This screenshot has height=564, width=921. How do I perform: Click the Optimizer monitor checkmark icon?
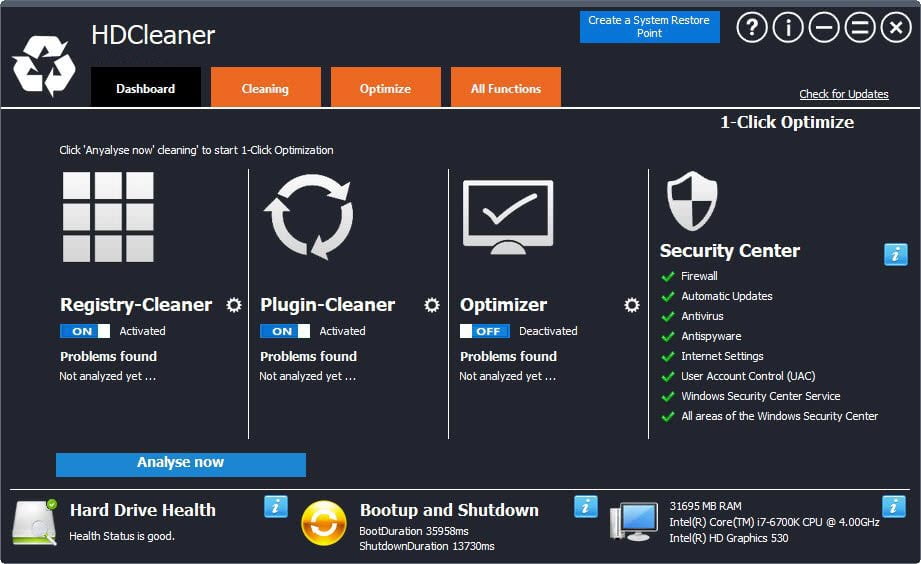tap(508, 217)
